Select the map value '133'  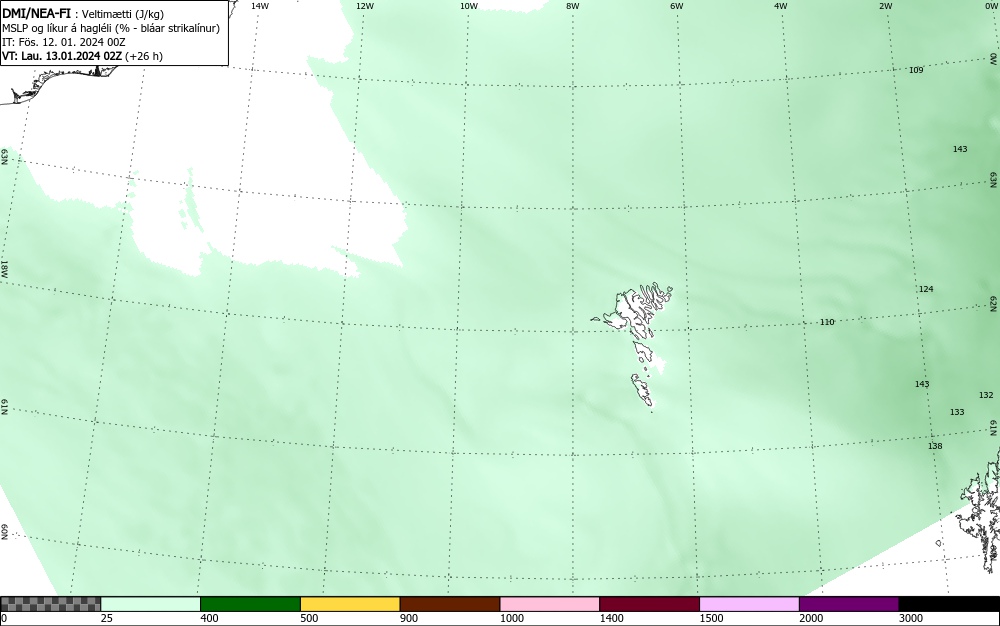click(957, 412)
